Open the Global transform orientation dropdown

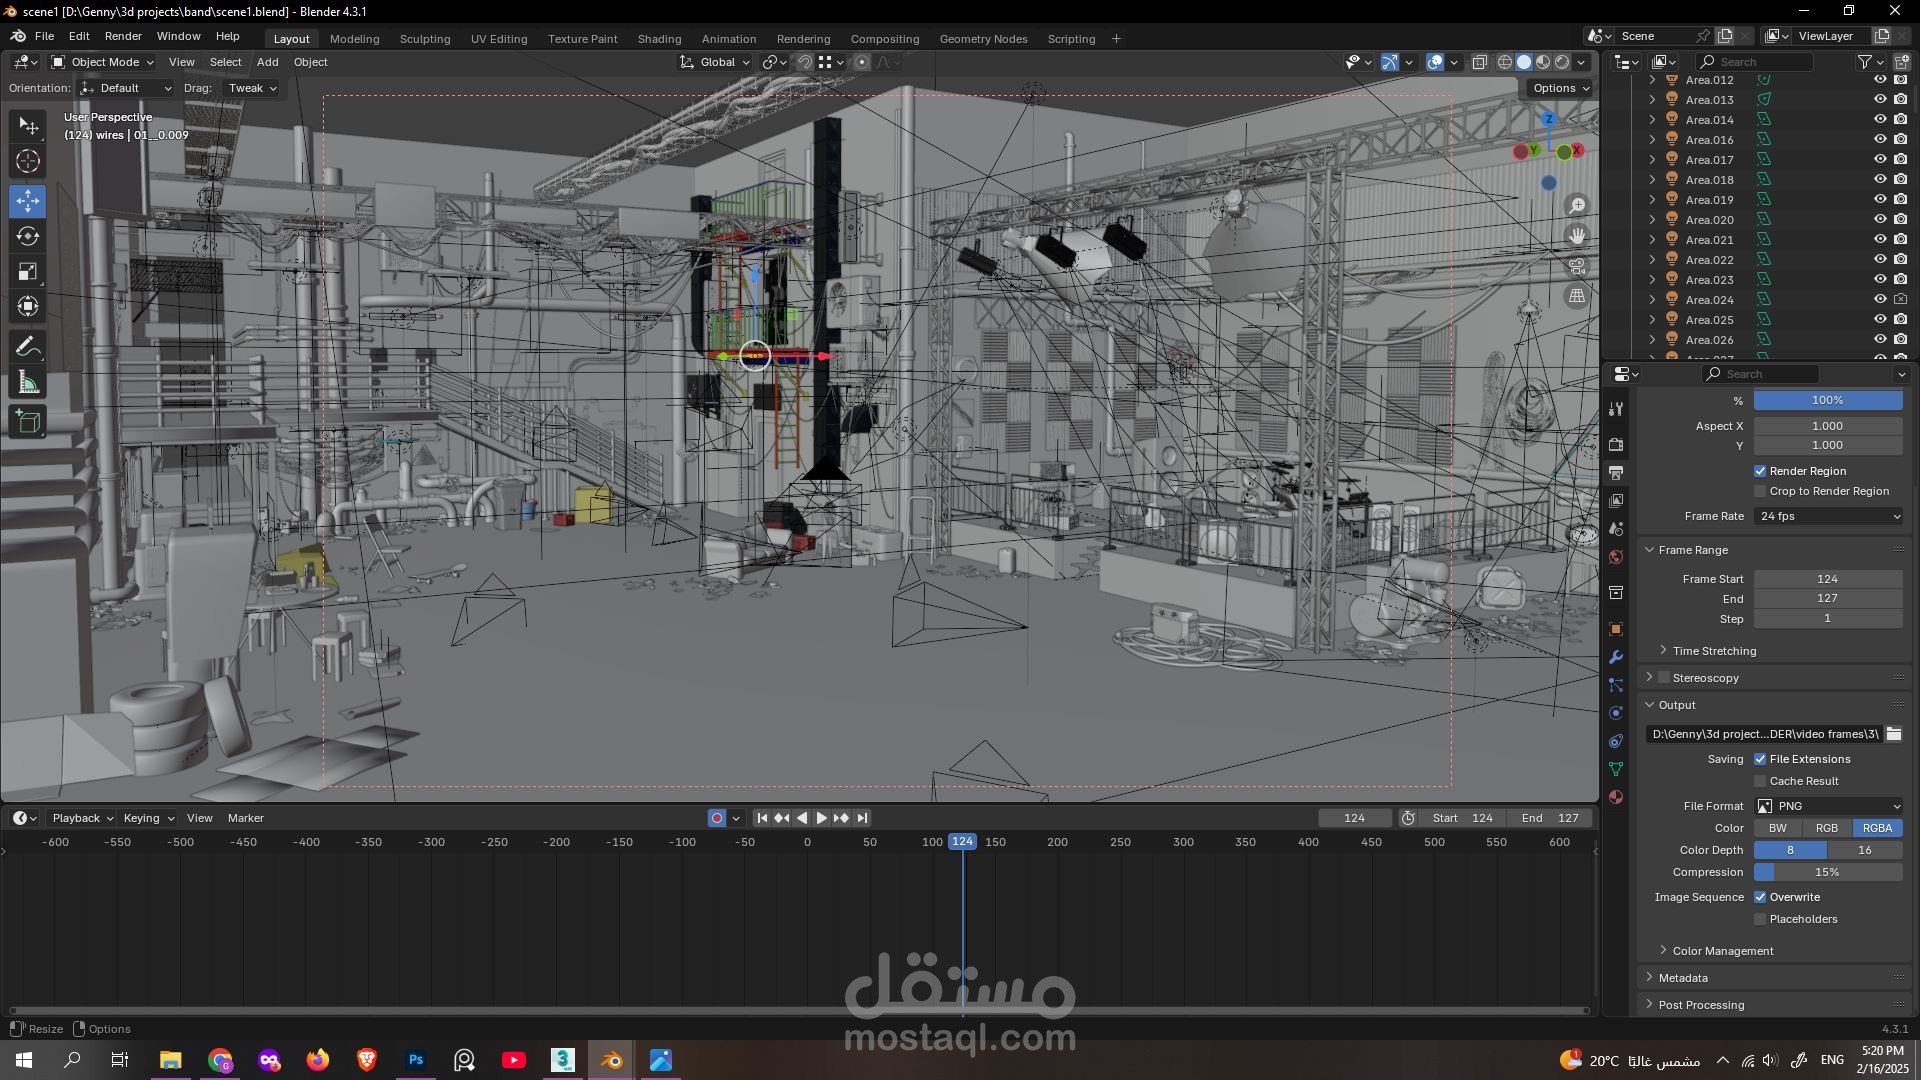point(715,62)
